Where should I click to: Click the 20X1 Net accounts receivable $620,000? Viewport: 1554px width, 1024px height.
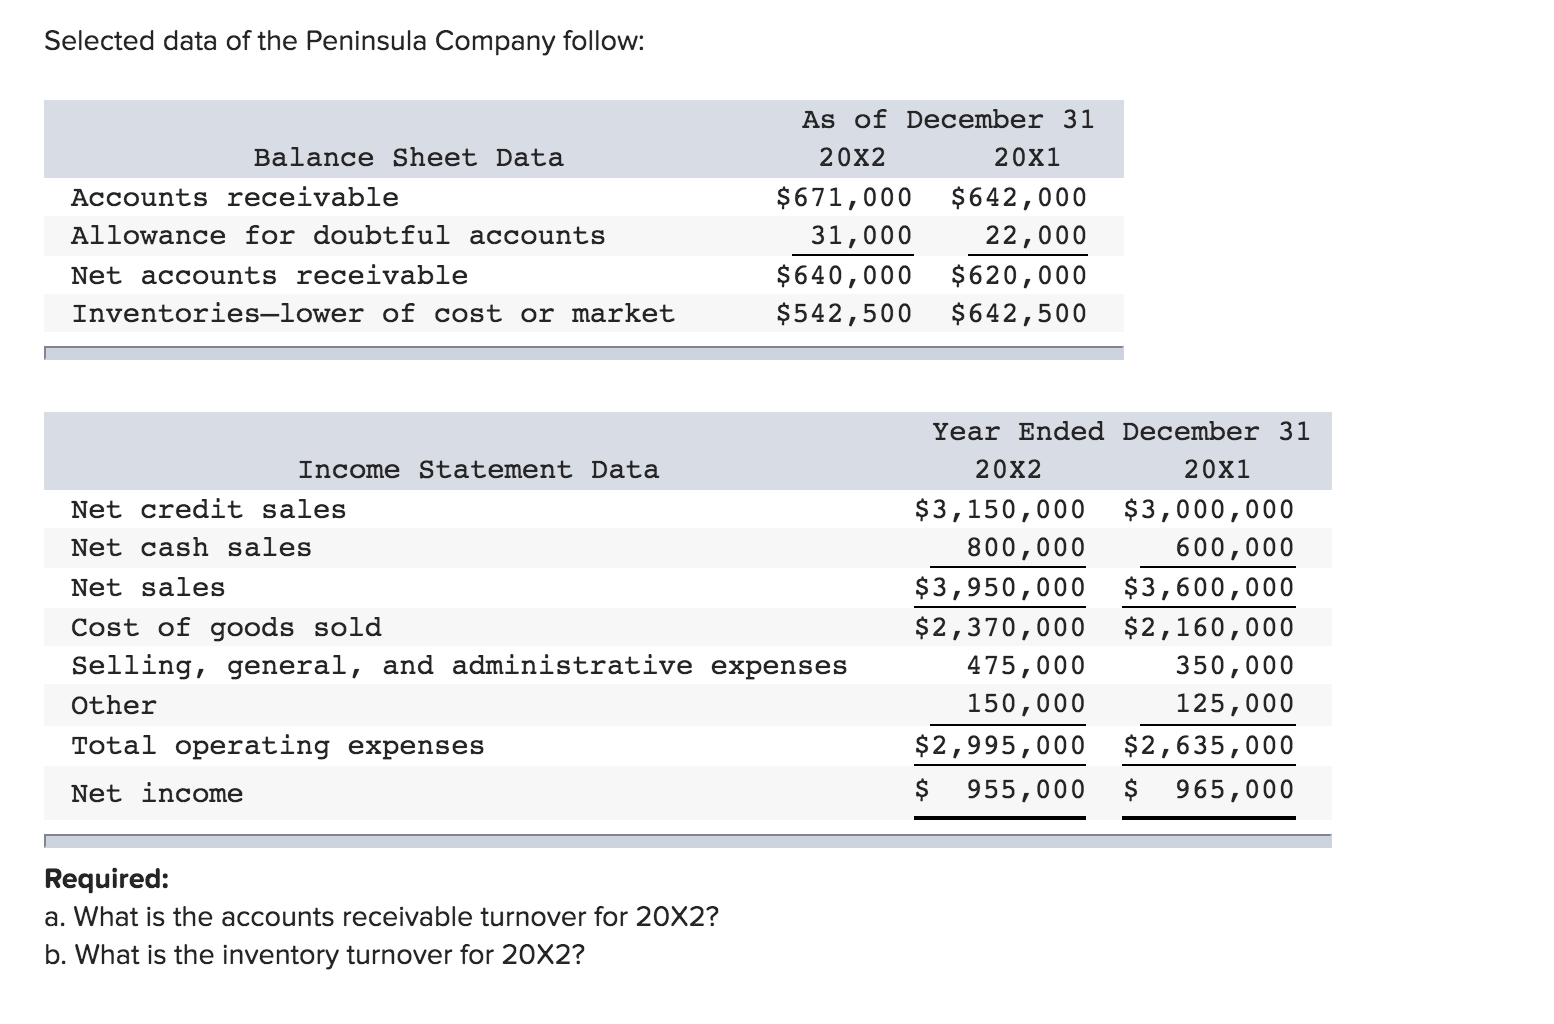tap(1018, 275)
